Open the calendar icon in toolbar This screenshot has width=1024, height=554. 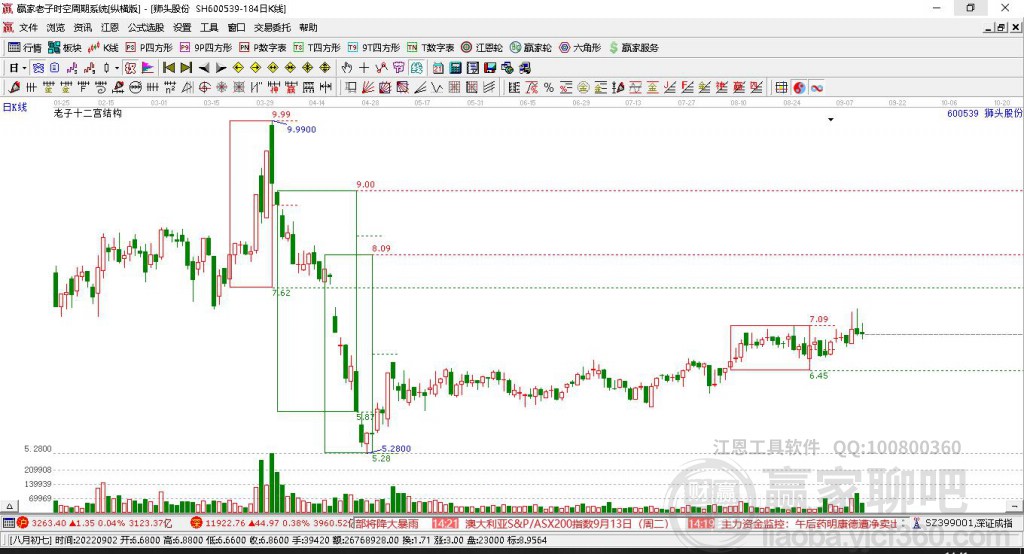[438, 68]
